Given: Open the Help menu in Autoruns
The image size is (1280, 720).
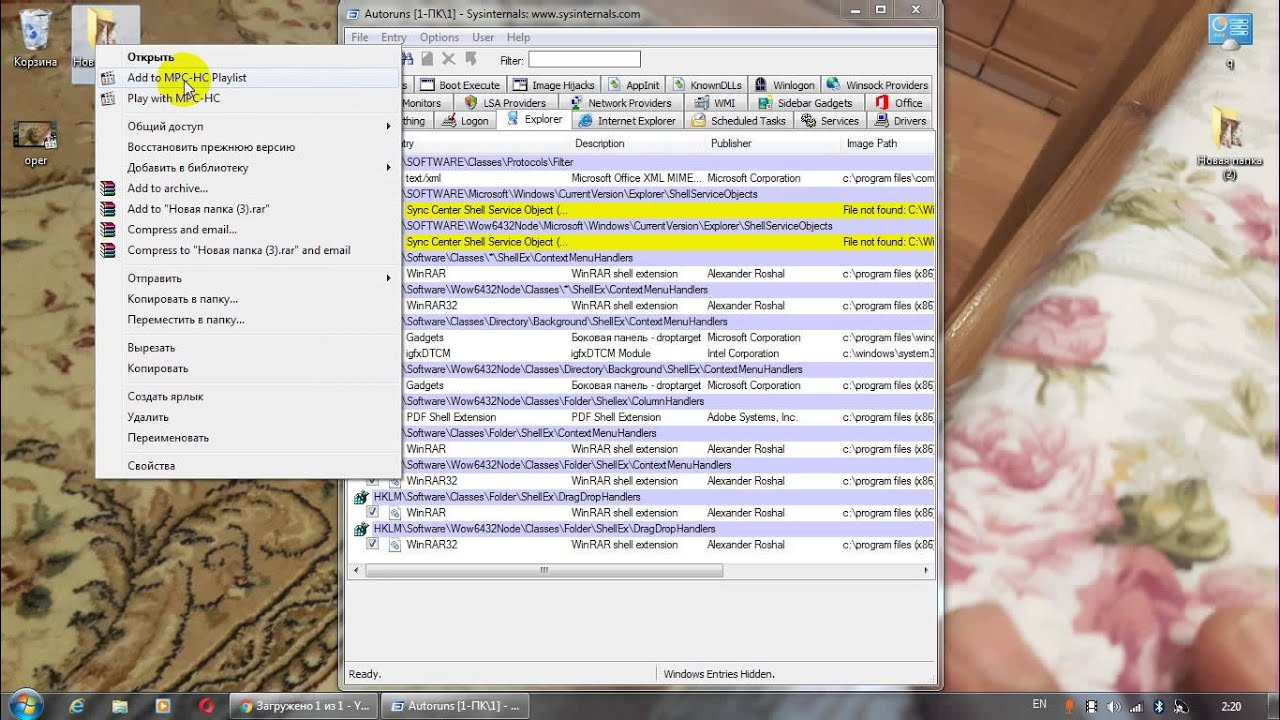Looking at the screenshot, I should click(518, 38).
